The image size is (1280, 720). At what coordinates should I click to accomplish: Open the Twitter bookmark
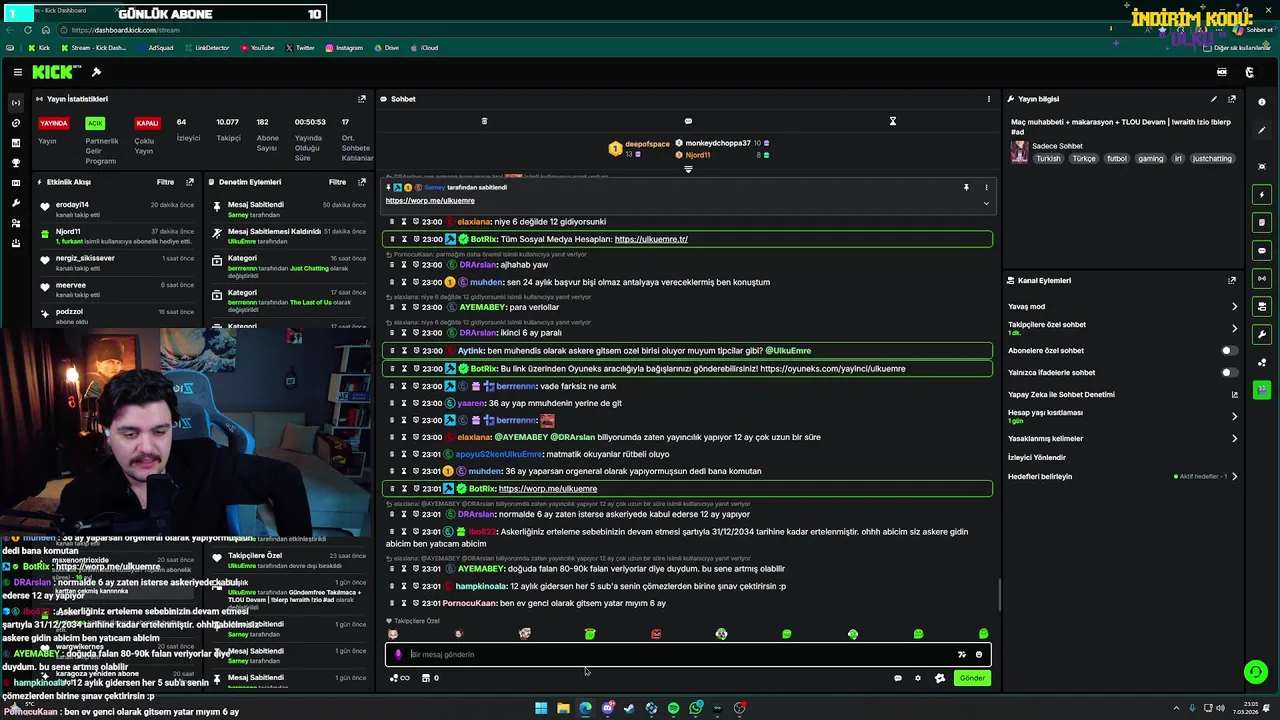300,48
